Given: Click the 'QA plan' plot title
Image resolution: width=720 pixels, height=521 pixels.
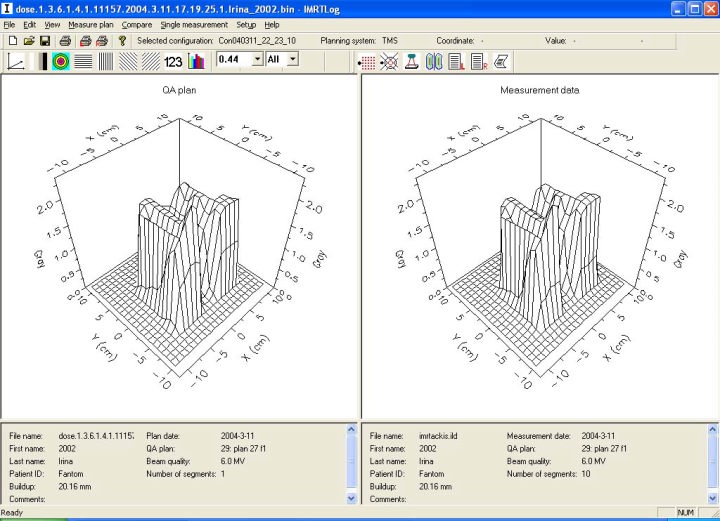Looking at the screenshot, I should click(179, 90).
